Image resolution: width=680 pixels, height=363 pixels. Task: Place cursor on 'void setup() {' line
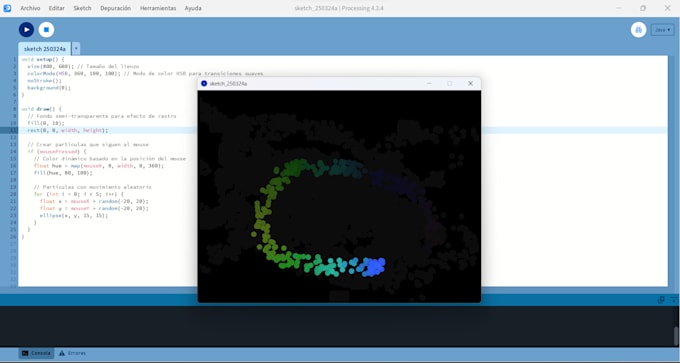point(42,59)
